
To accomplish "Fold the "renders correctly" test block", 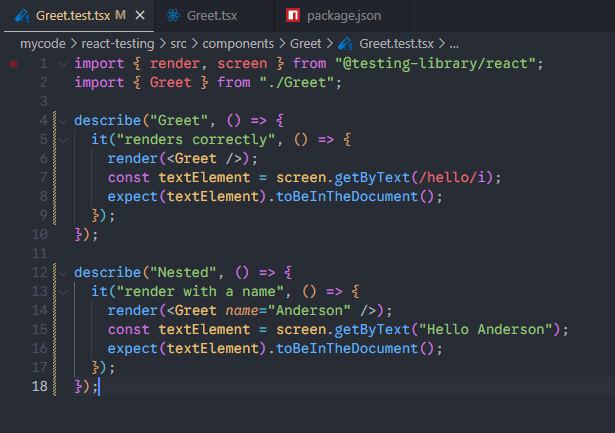I will click(62, 139).
